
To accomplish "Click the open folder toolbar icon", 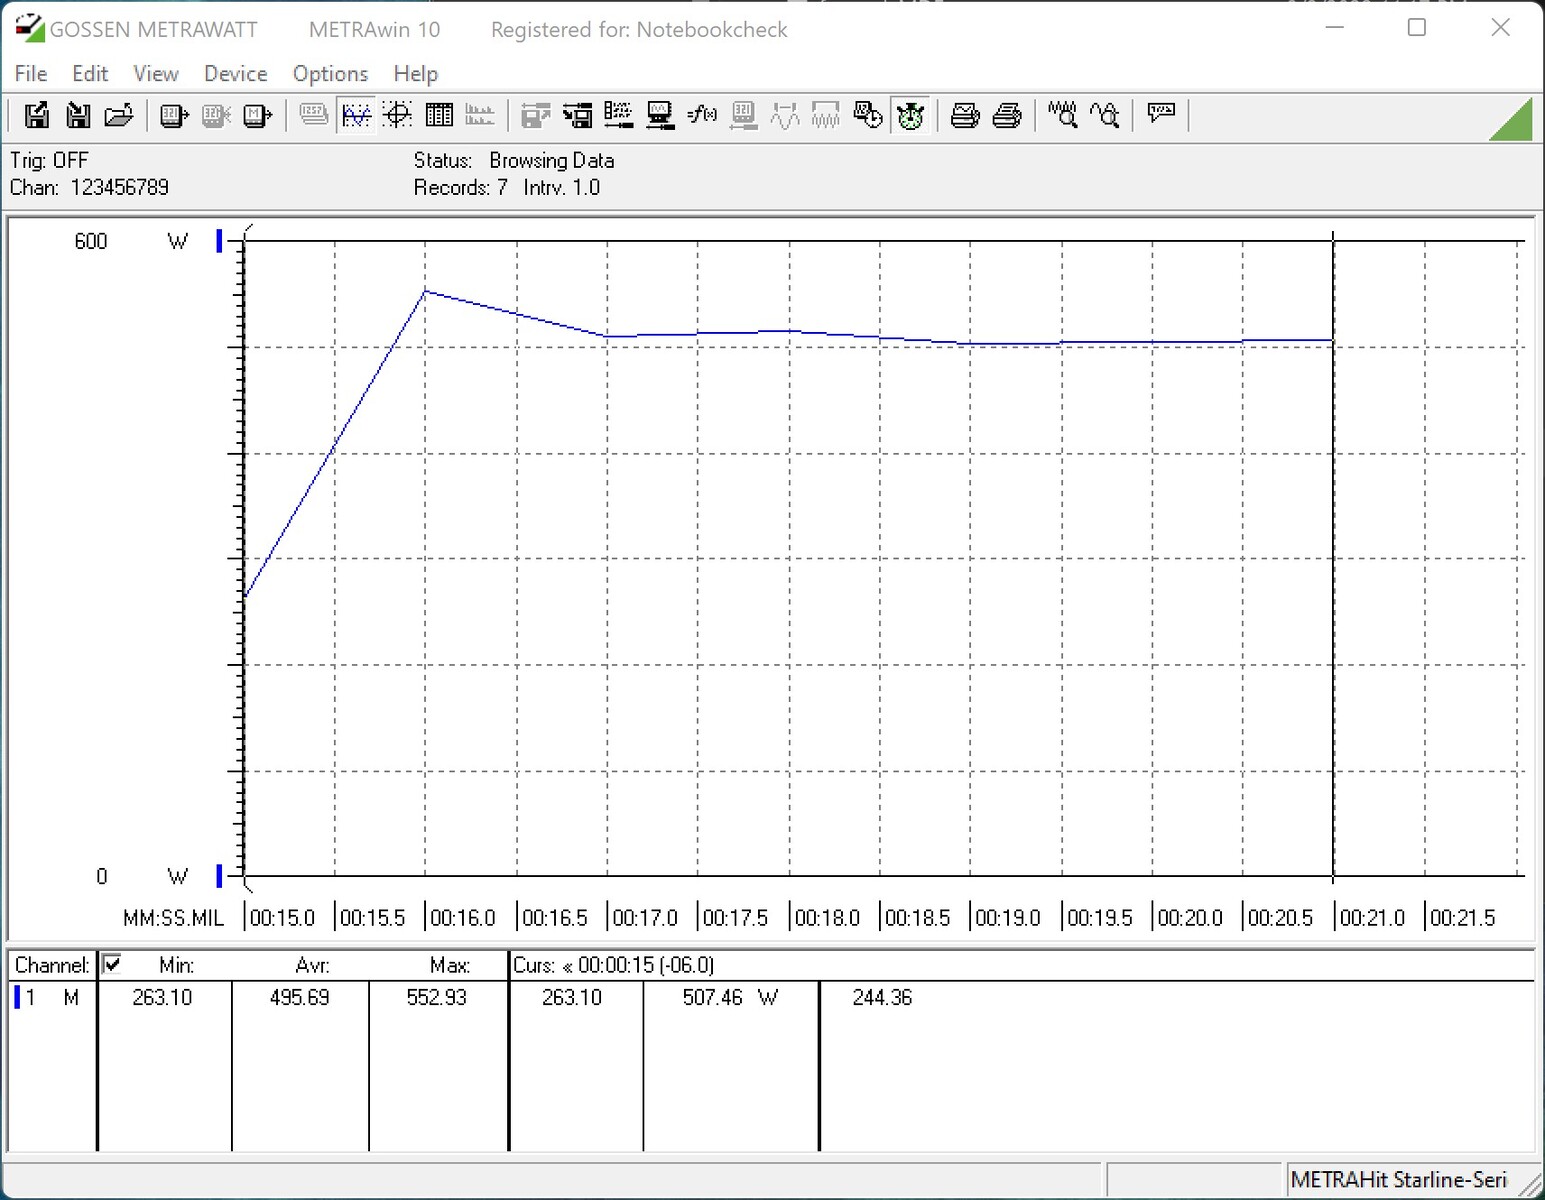I will 119,116.
